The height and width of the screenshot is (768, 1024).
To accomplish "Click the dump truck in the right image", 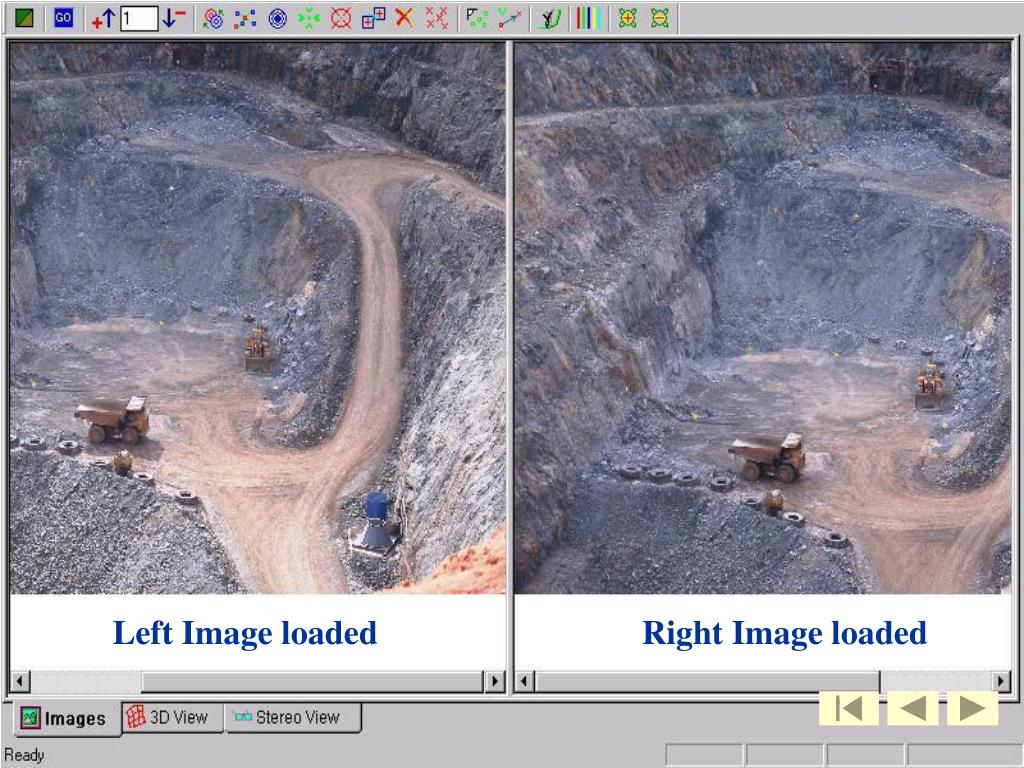I will pyautogui.click(x=767, y=456).
